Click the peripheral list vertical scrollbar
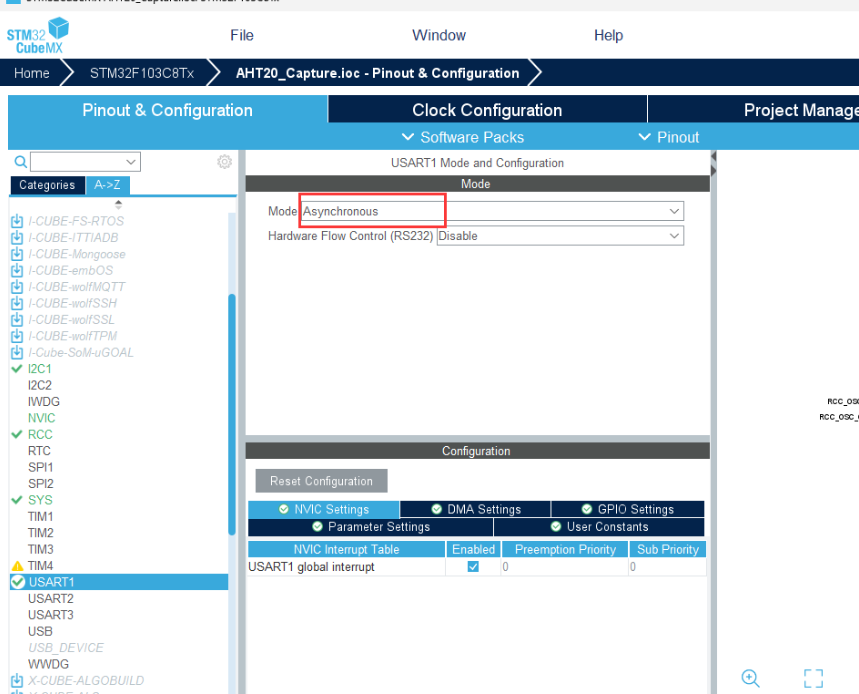859x694 pixels. click(232, 415)
